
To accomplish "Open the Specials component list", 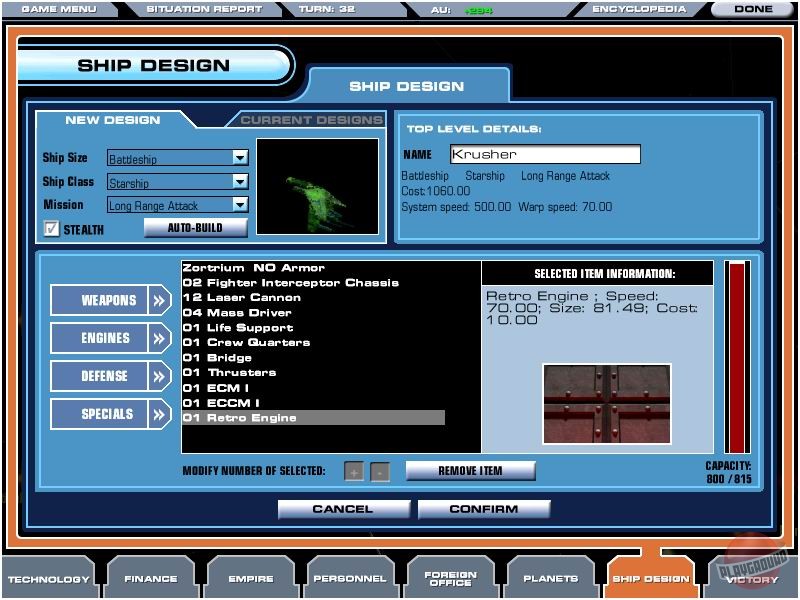I will coord(108,413).
